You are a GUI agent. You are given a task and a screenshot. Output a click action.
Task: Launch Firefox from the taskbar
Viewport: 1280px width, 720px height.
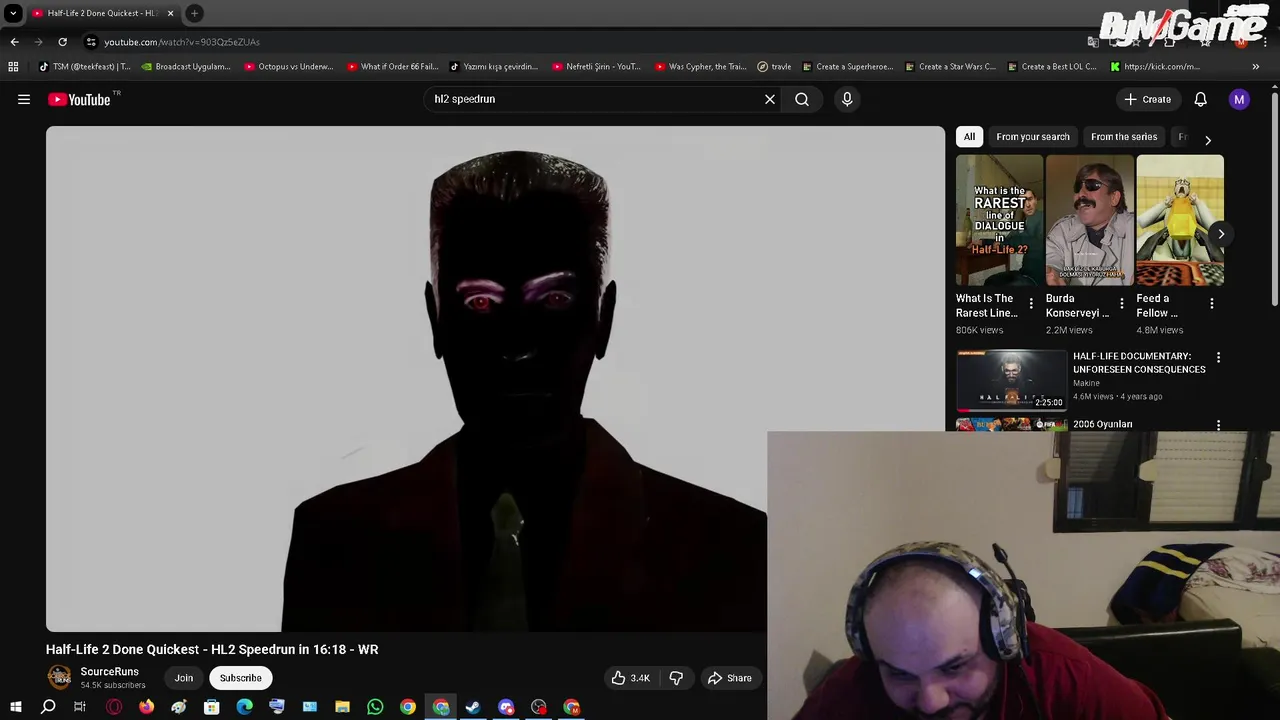point(146,707)
